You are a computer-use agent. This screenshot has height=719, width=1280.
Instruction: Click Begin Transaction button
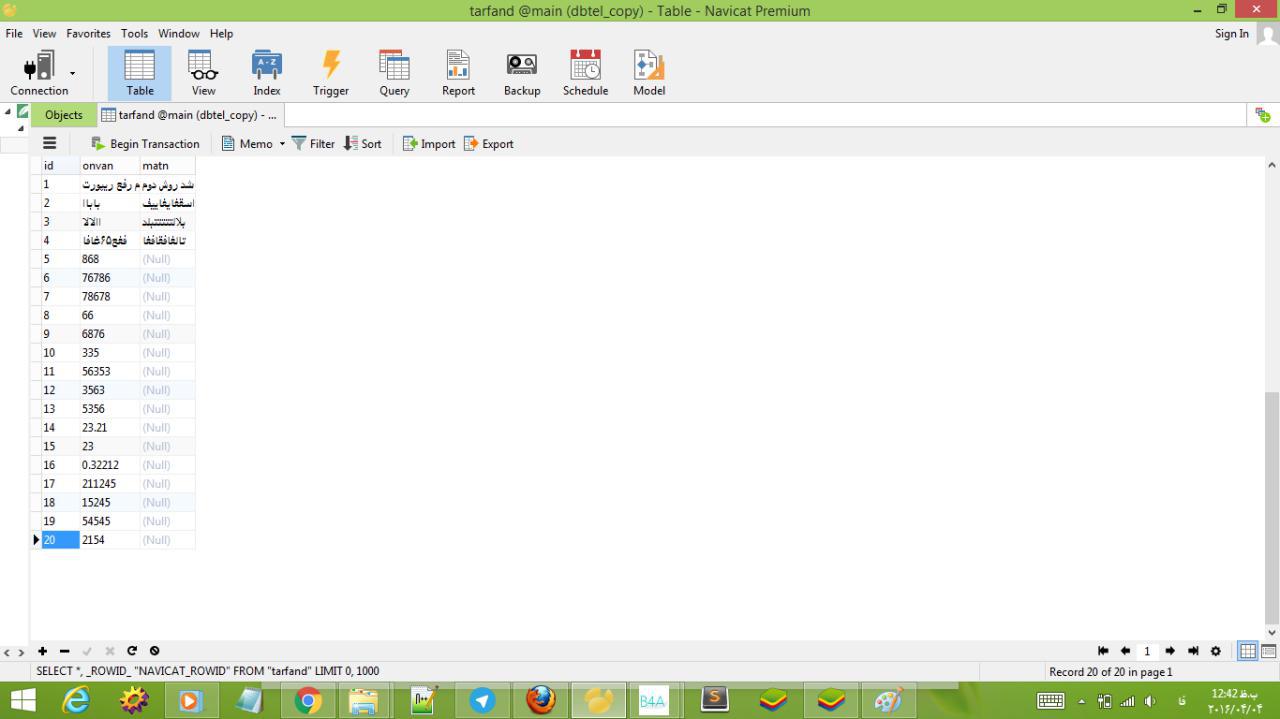(x=145, y=144)
